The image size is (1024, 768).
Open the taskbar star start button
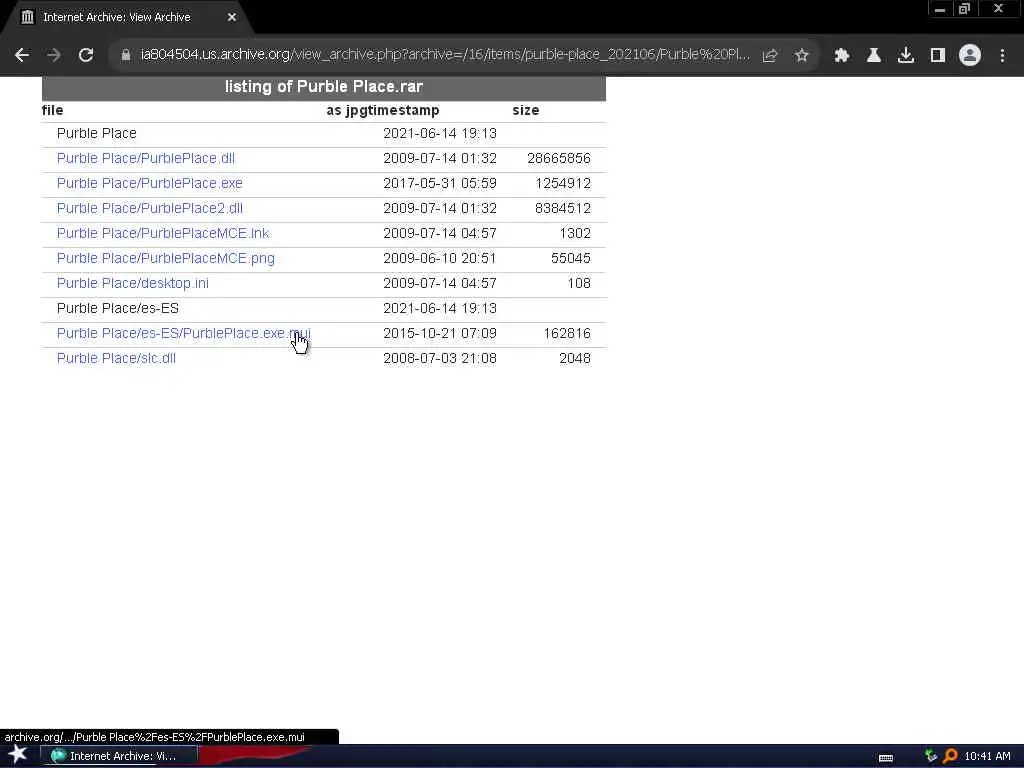coord(18,755)
